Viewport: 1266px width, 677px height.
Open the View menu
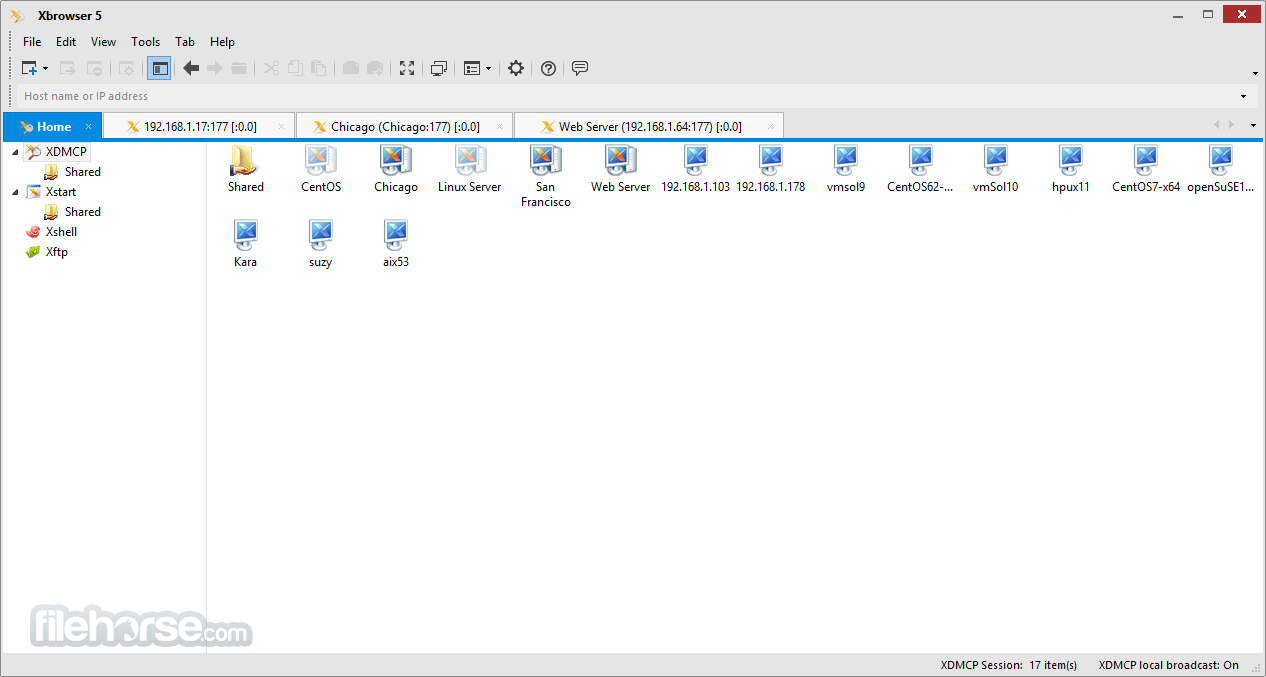click(103, 42)
